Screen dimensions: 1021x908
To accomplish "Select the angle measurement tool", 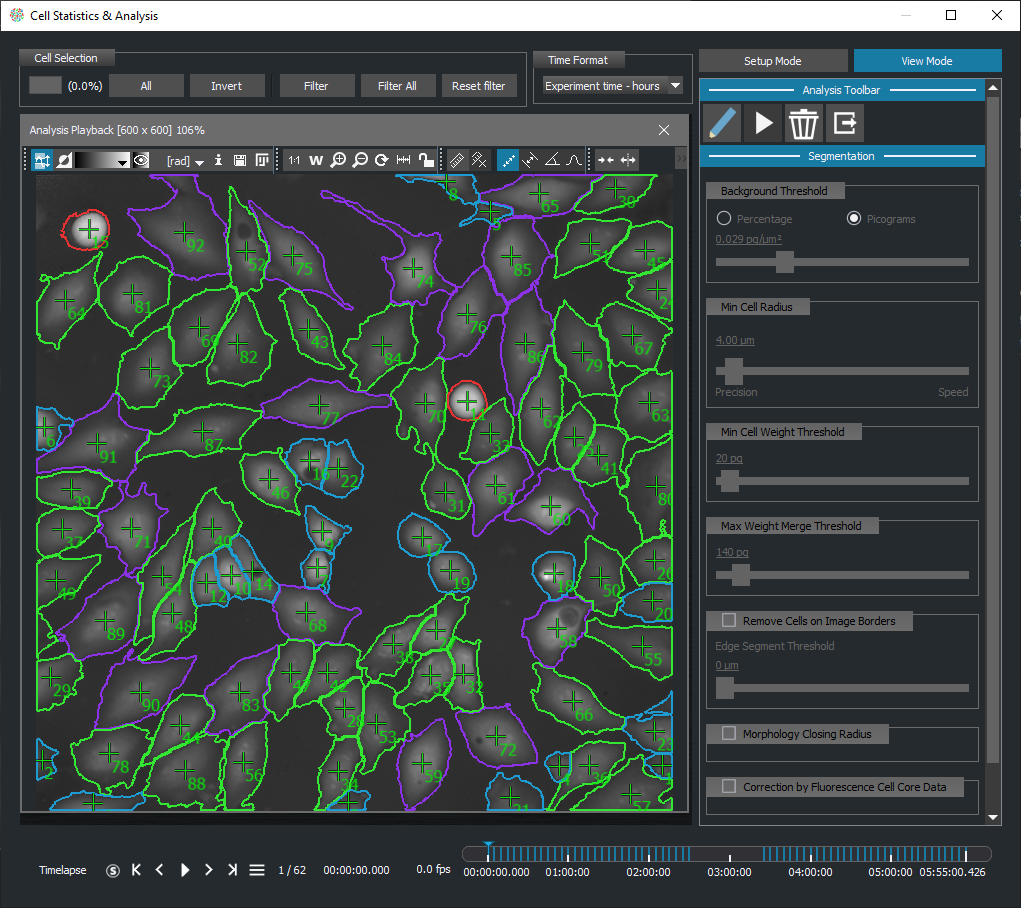I will tap(552, 160).
